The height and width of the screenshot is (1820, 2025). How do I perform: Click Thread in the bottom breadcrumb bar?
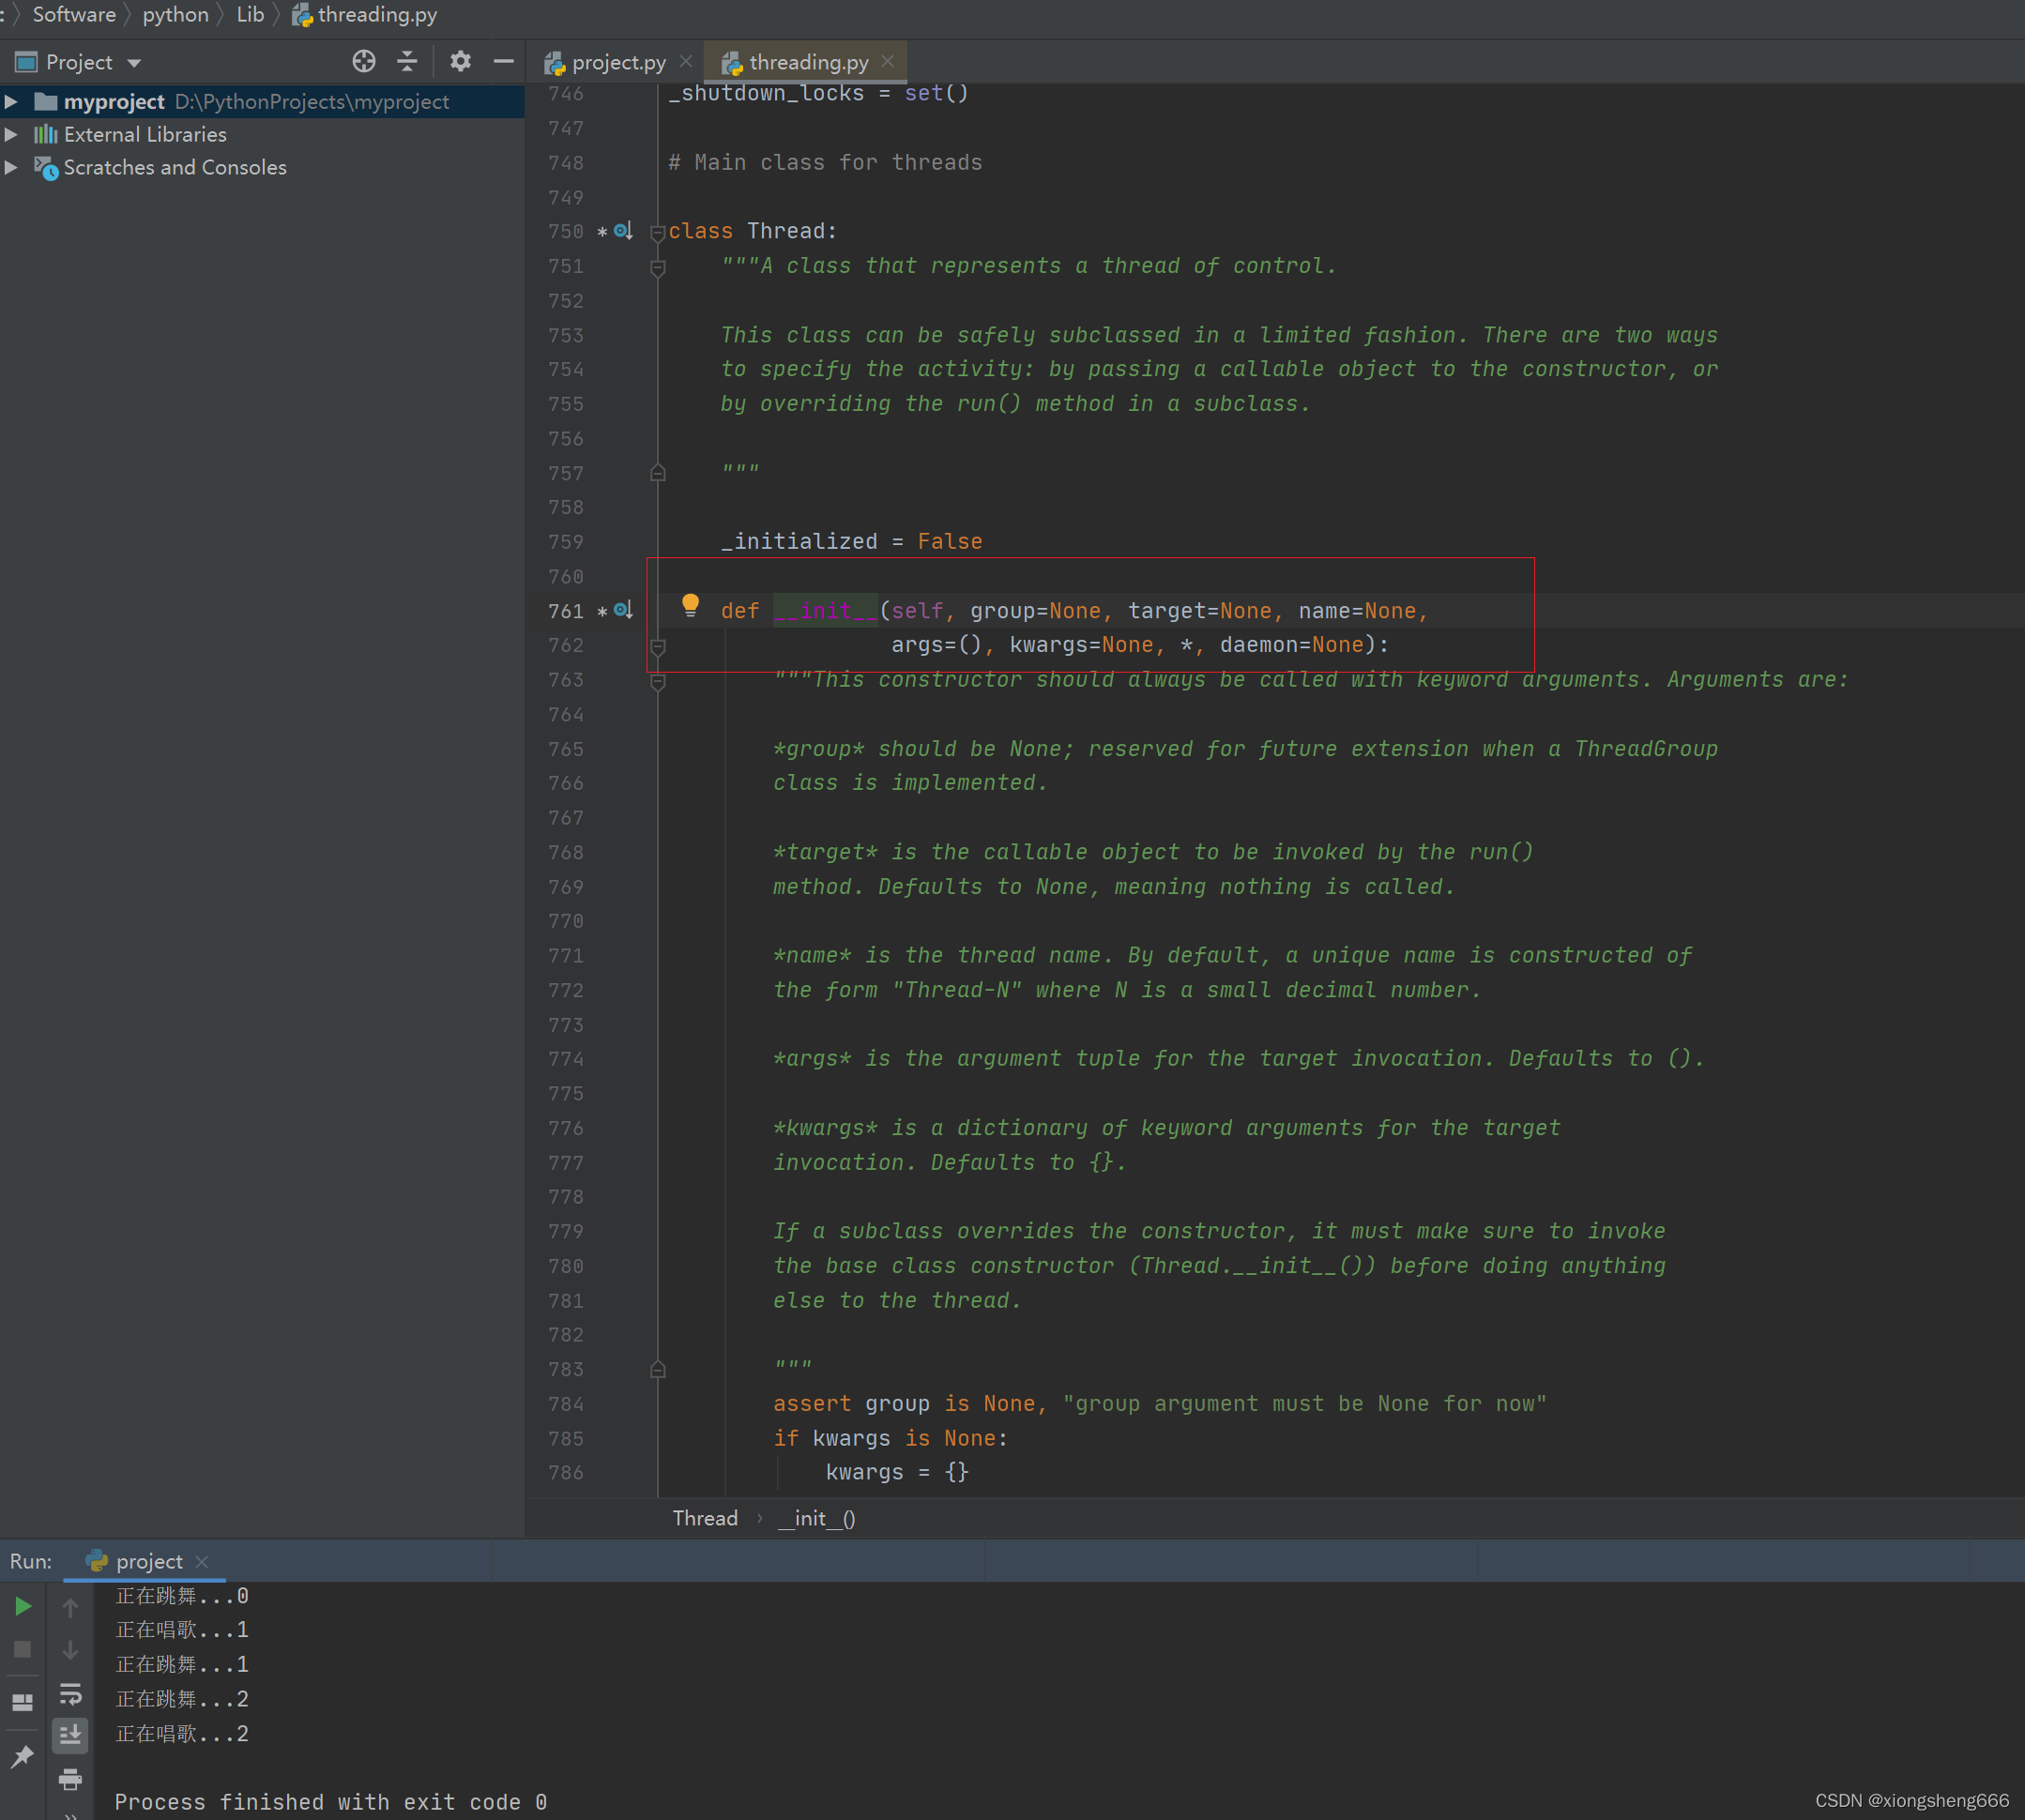[704, 1518]
